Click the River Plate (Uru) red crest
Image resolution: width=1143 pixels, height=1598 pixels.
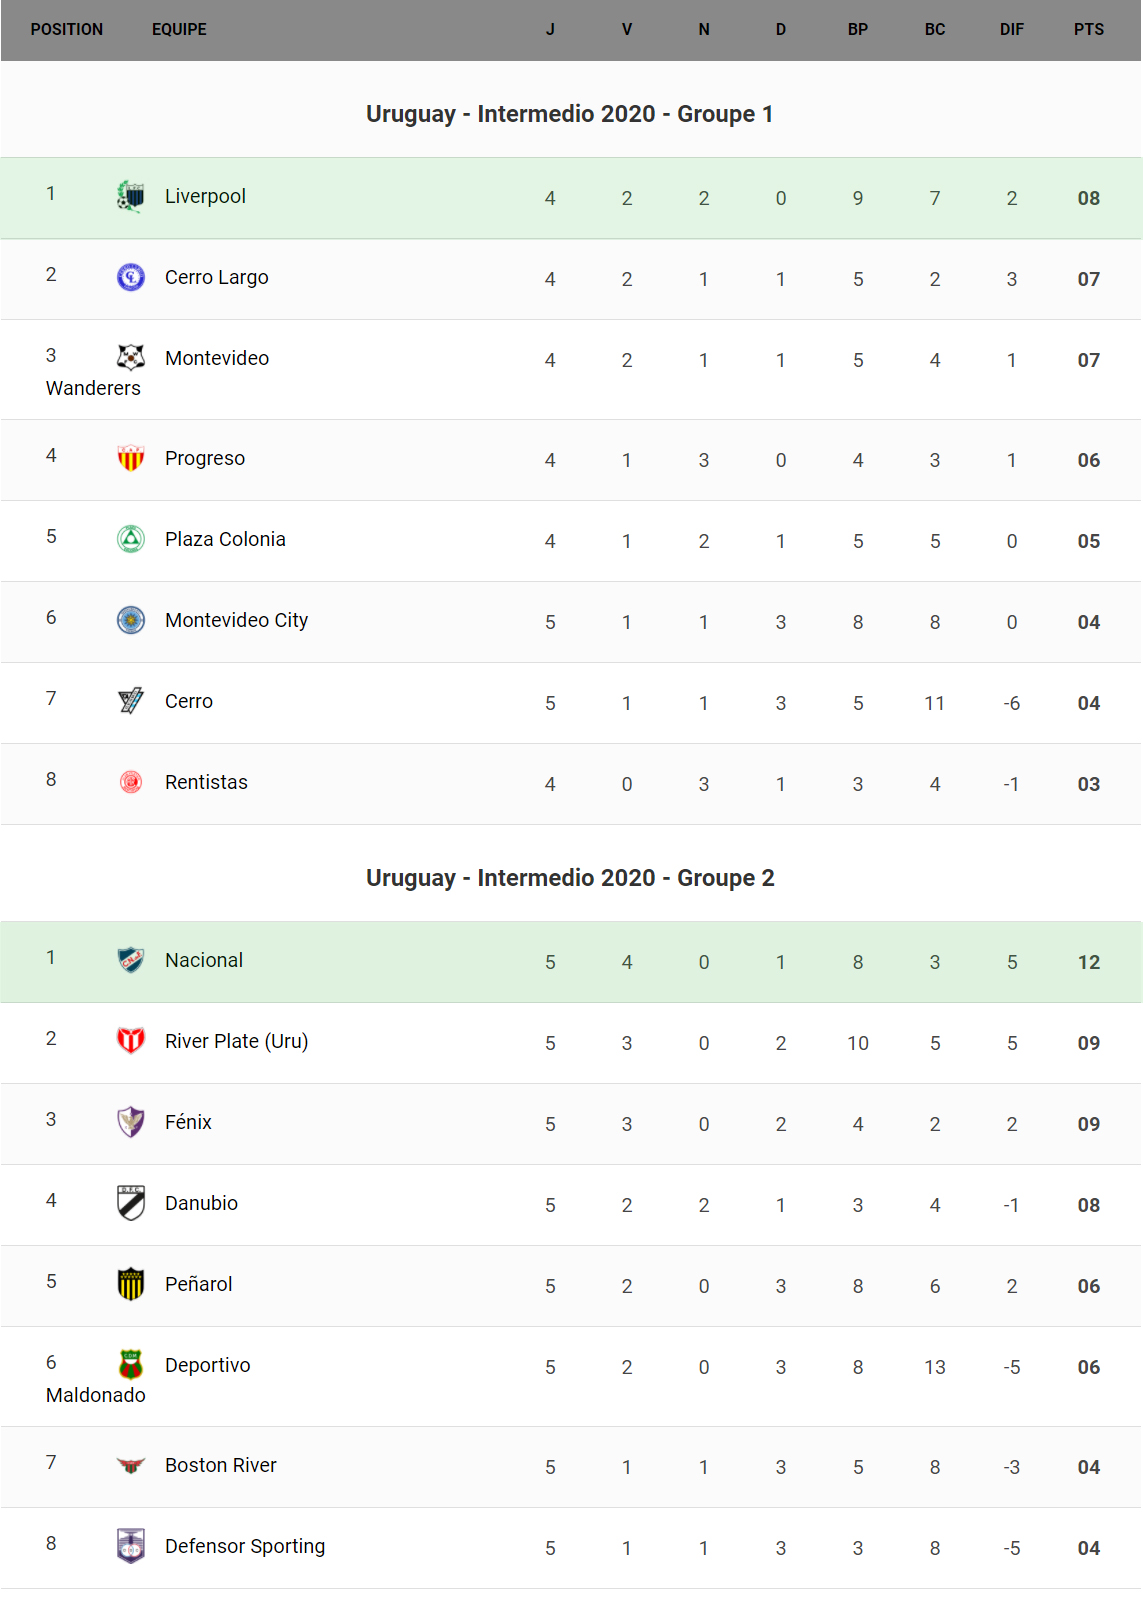131,1041
